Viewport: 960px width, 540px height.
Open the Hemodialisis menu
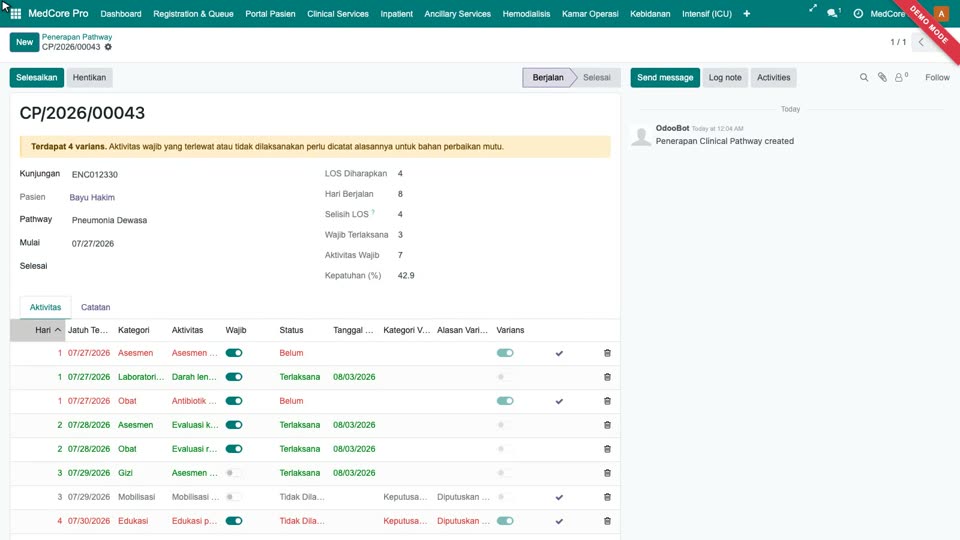(526, 13)
